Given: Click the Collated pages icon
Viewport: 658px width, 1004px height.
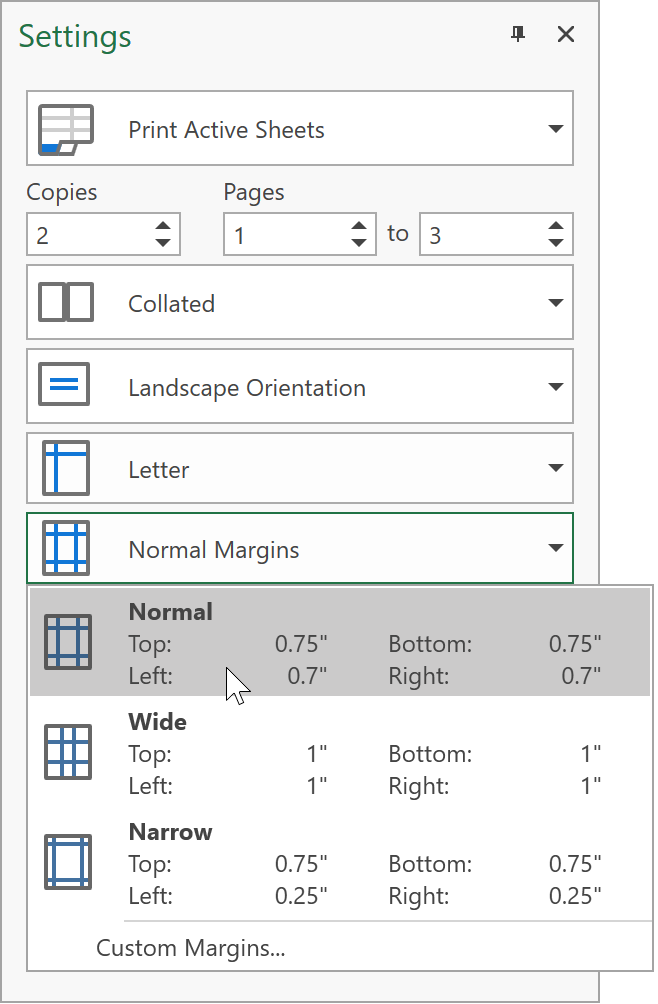Looking at the screenshot, I should click(65, 303).
